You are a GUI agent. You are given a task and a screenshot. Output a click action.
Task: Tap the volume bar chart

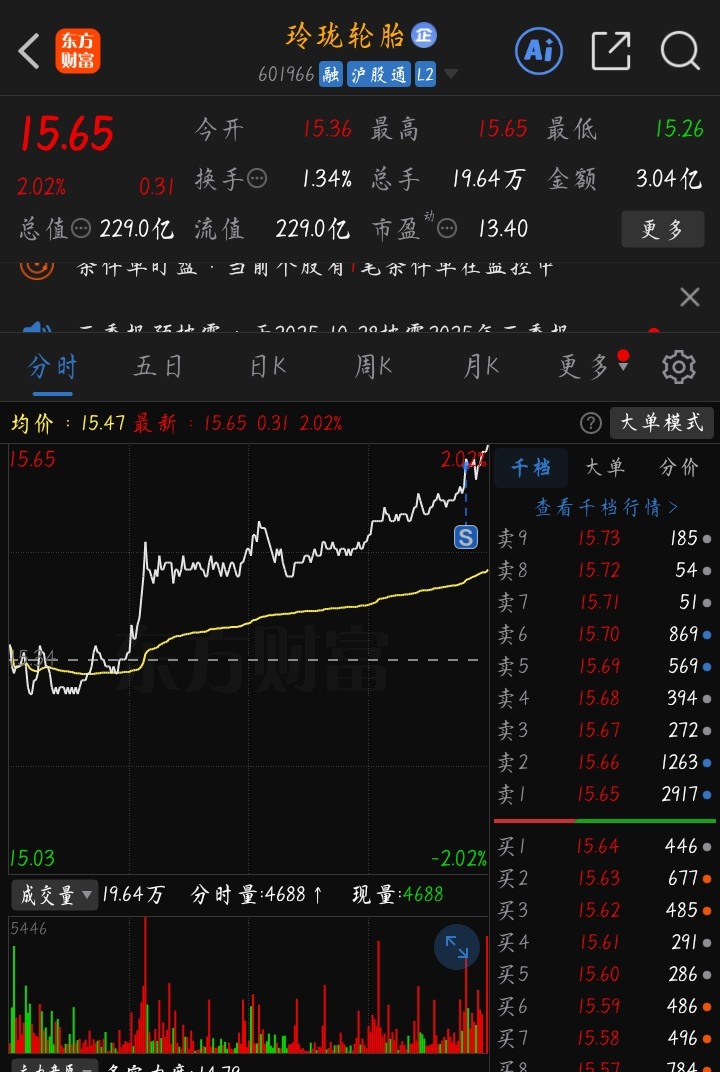[x=249, y=984]
